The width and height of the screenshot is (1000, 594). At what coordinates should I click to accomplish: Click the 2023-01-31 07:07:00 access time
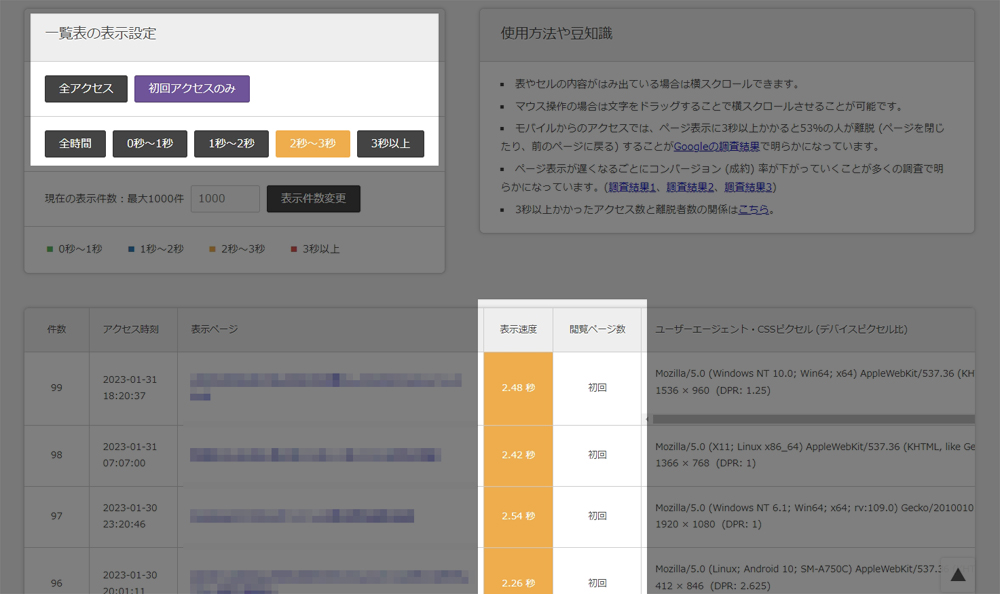tap(130, 455)
